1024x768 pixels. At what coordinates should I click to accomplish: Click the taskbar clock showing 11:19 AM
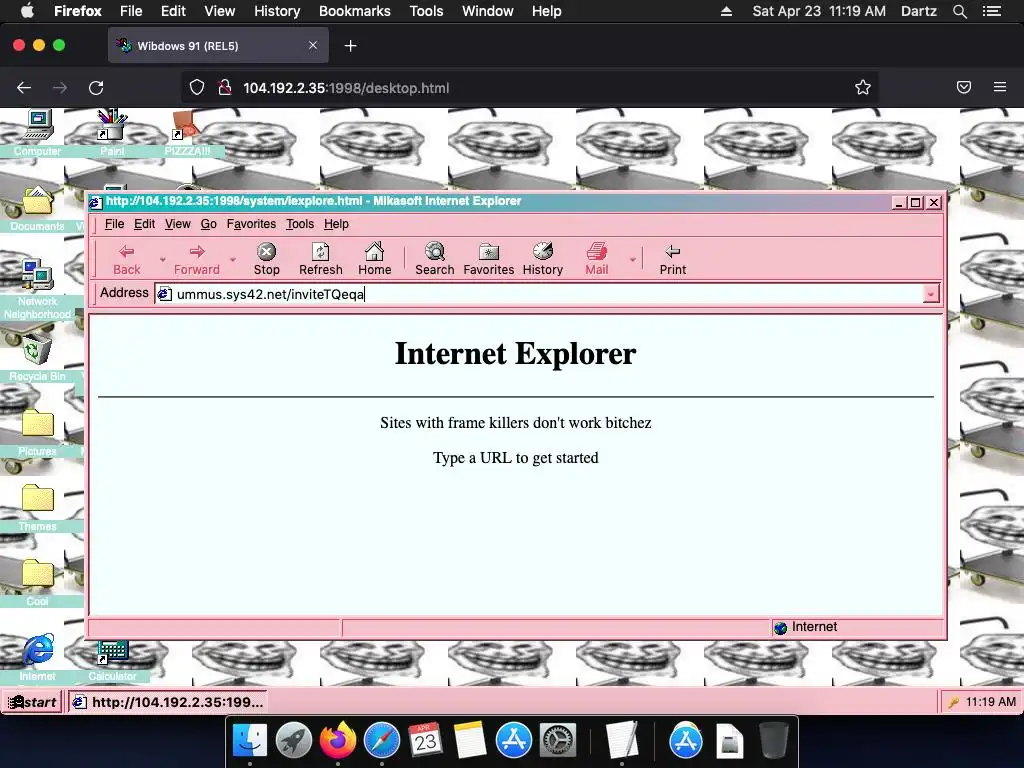[x=991, y=702]
